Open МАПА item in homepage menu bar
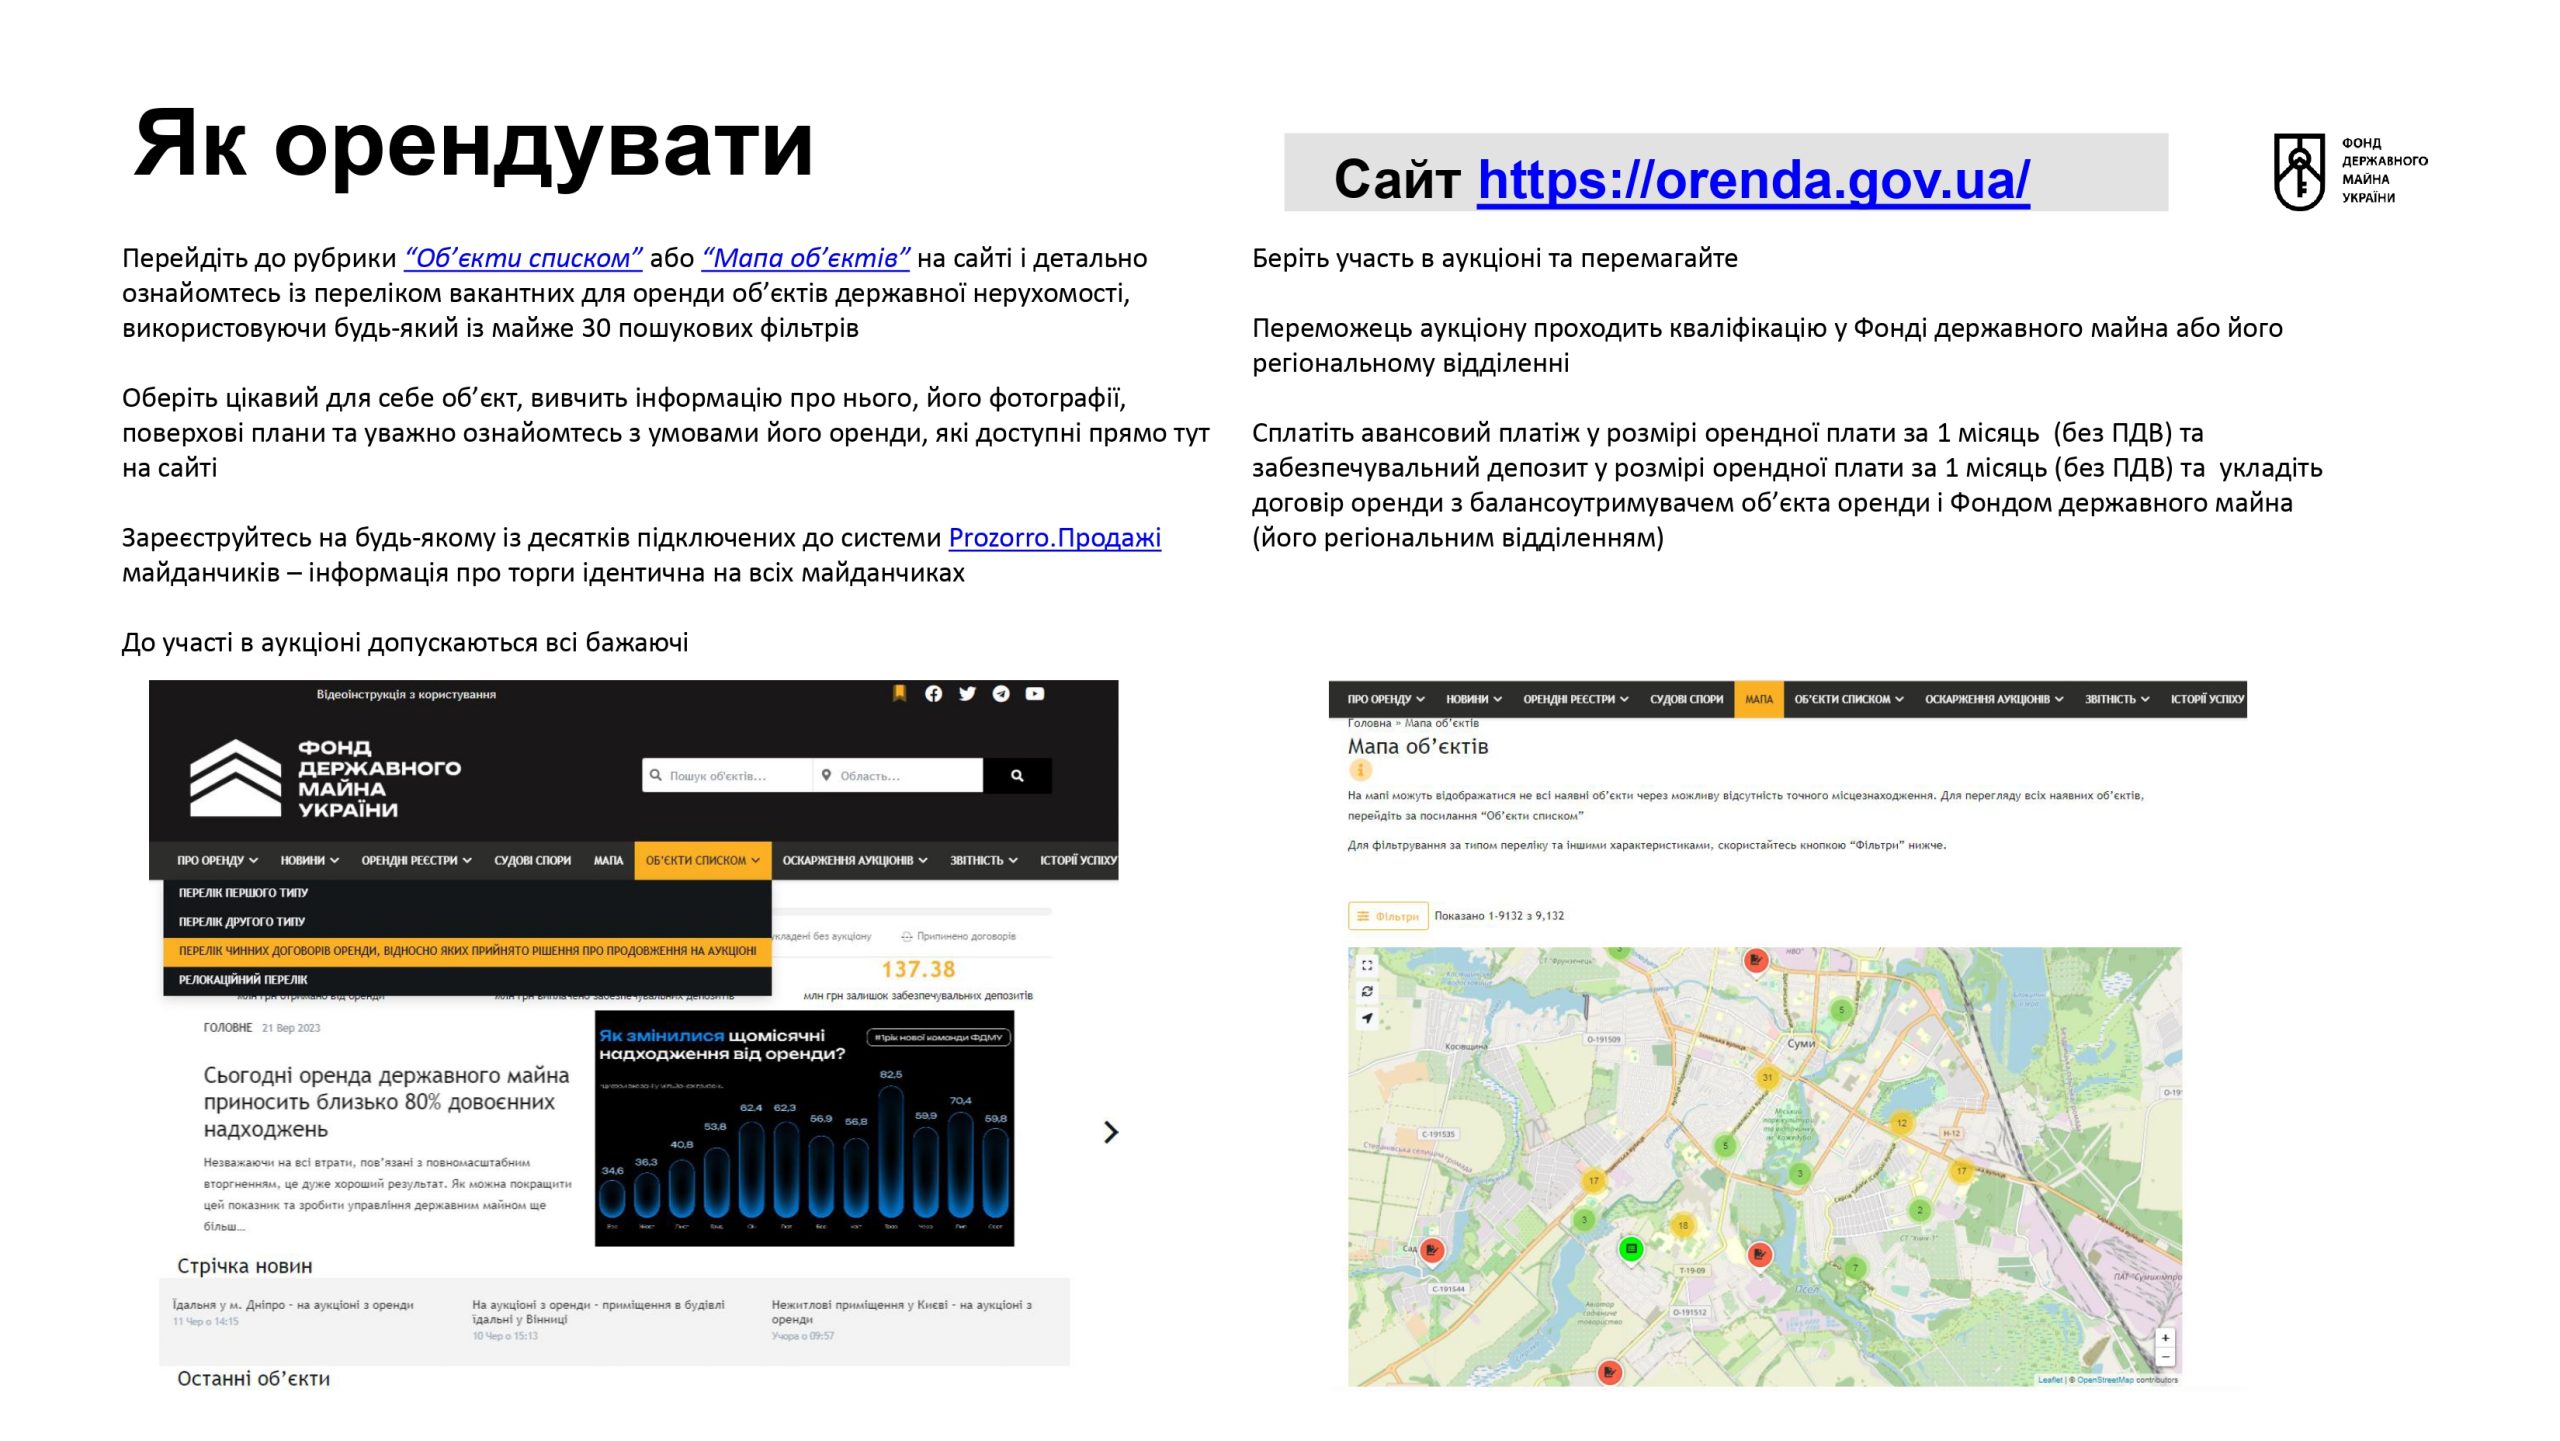 [x=608, y=860]
